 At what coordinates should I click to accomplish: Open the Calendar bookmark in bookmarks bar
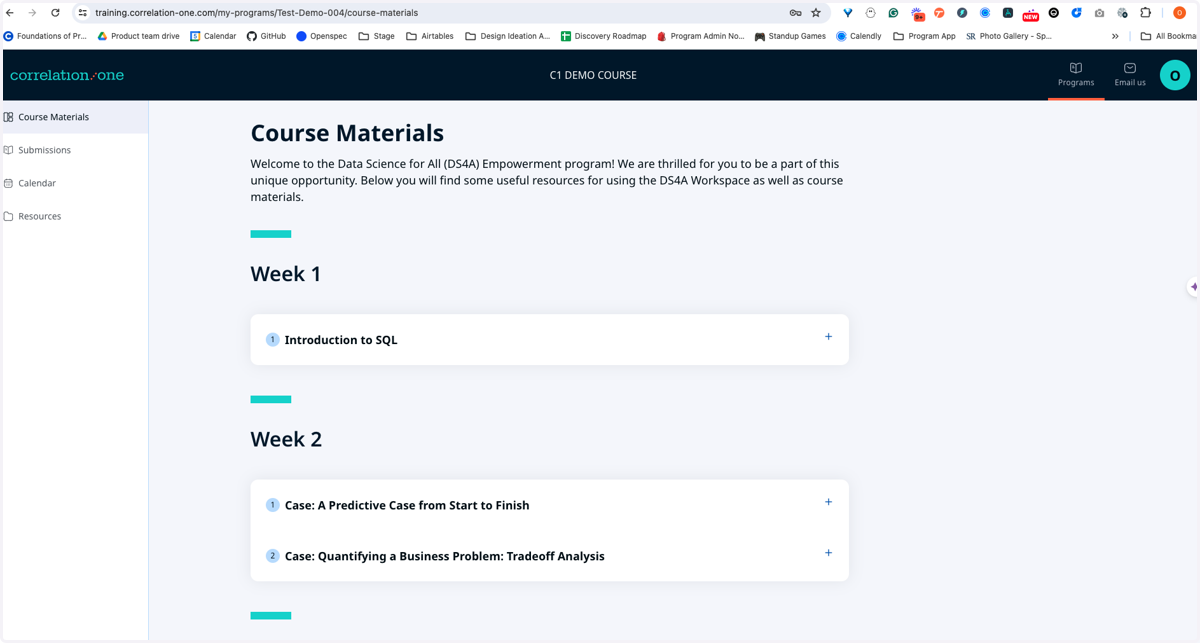[x=213, y=36]
